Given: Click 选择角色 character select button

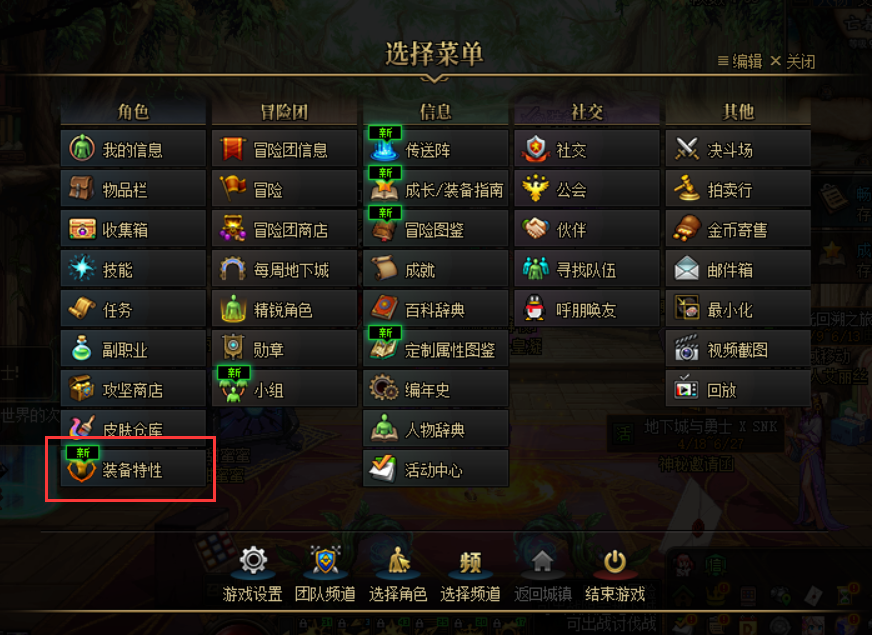Looking at the screenshot, I should [398, 574].
